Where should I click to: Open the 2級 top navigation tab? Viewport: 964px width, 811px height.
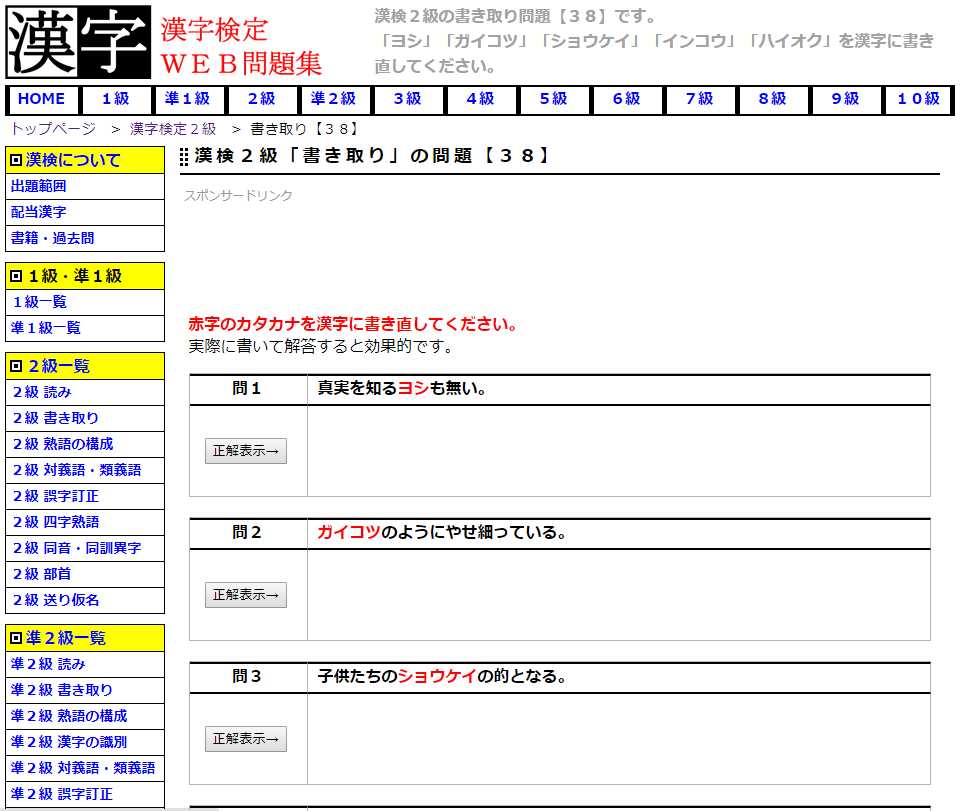coord(262,99)
